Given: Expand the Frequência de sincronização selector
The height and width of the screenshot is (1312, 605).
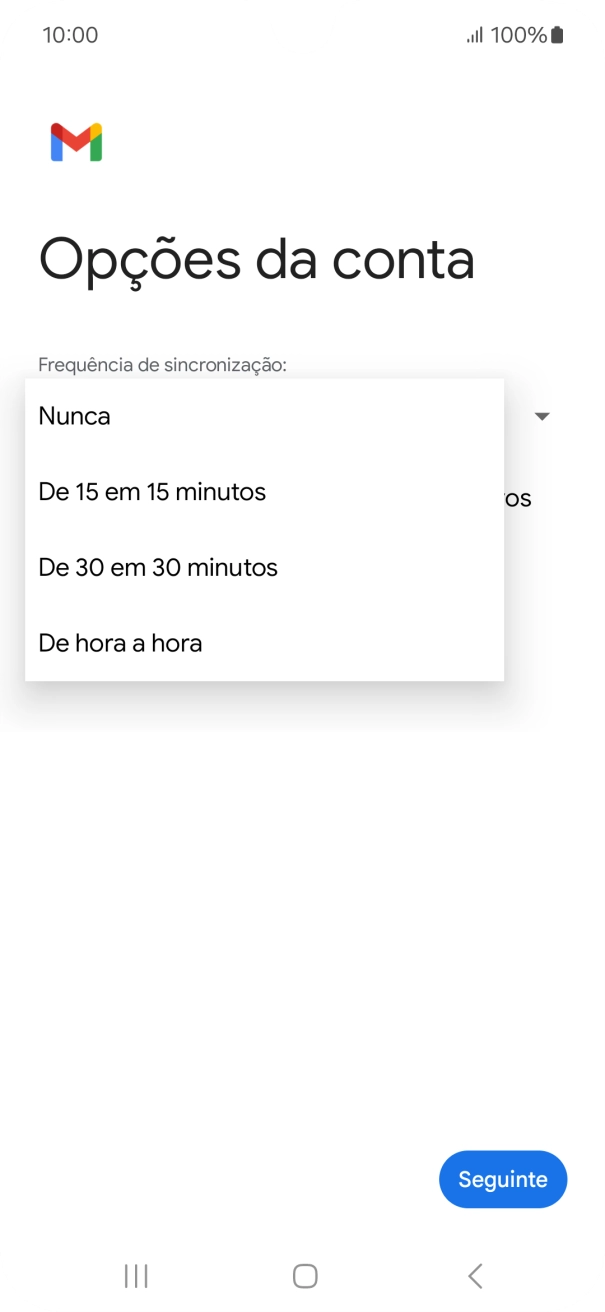Looking at the screenshot, I should [541, 415].
